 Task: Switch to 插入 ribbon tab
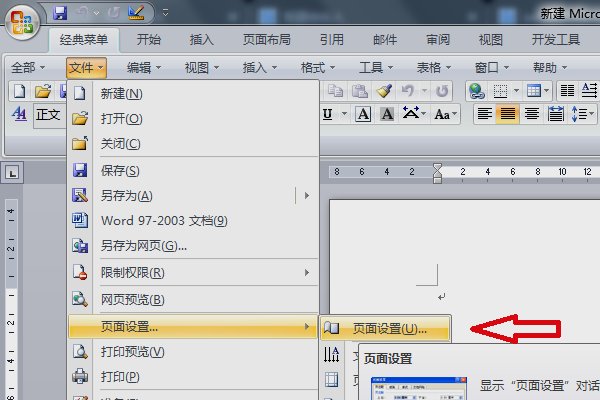pyautogui.click(x=202, y=39)
